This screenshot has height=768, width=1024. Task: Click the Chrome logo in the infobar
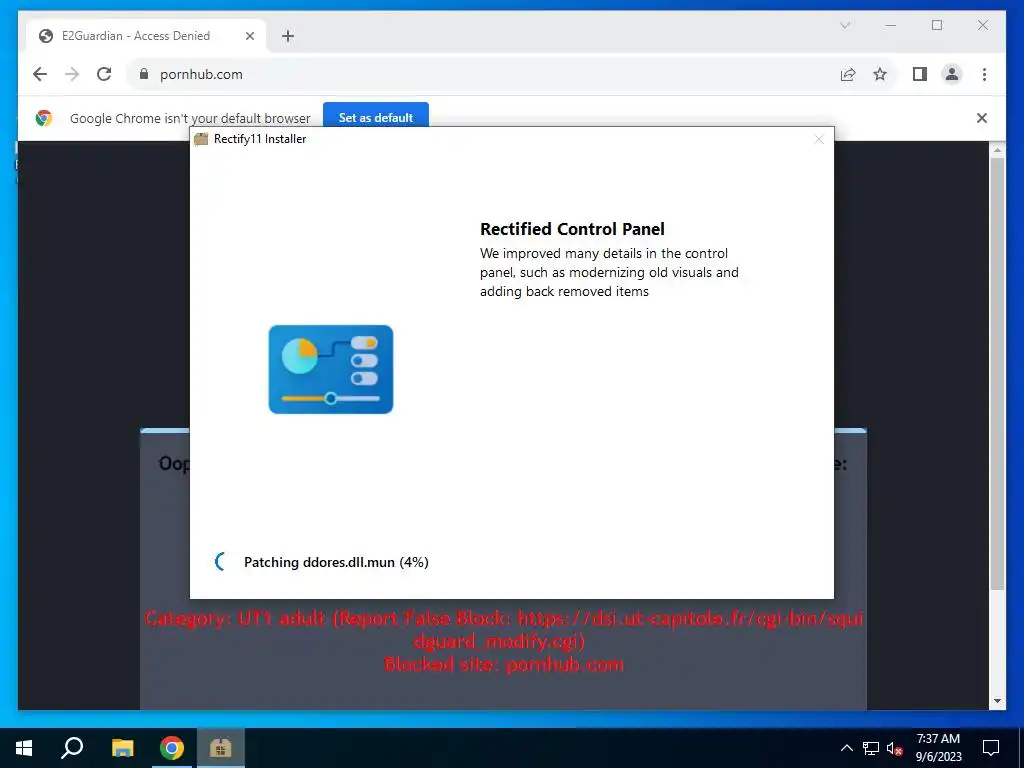pos(44,118)
